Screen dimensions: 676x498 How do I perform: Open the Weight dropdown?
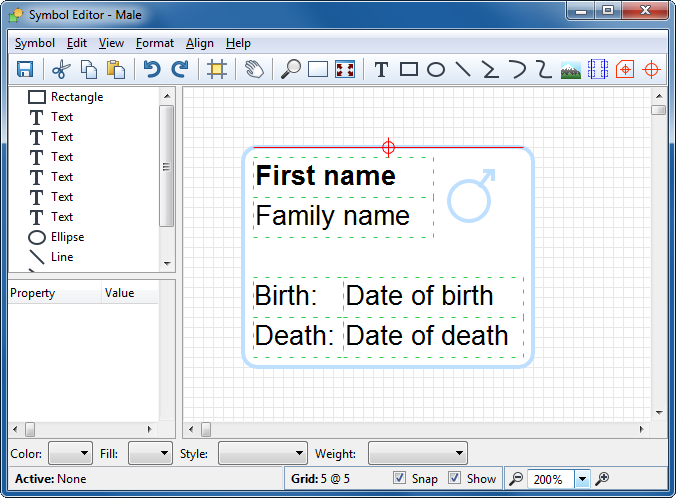tap(418, 453)
